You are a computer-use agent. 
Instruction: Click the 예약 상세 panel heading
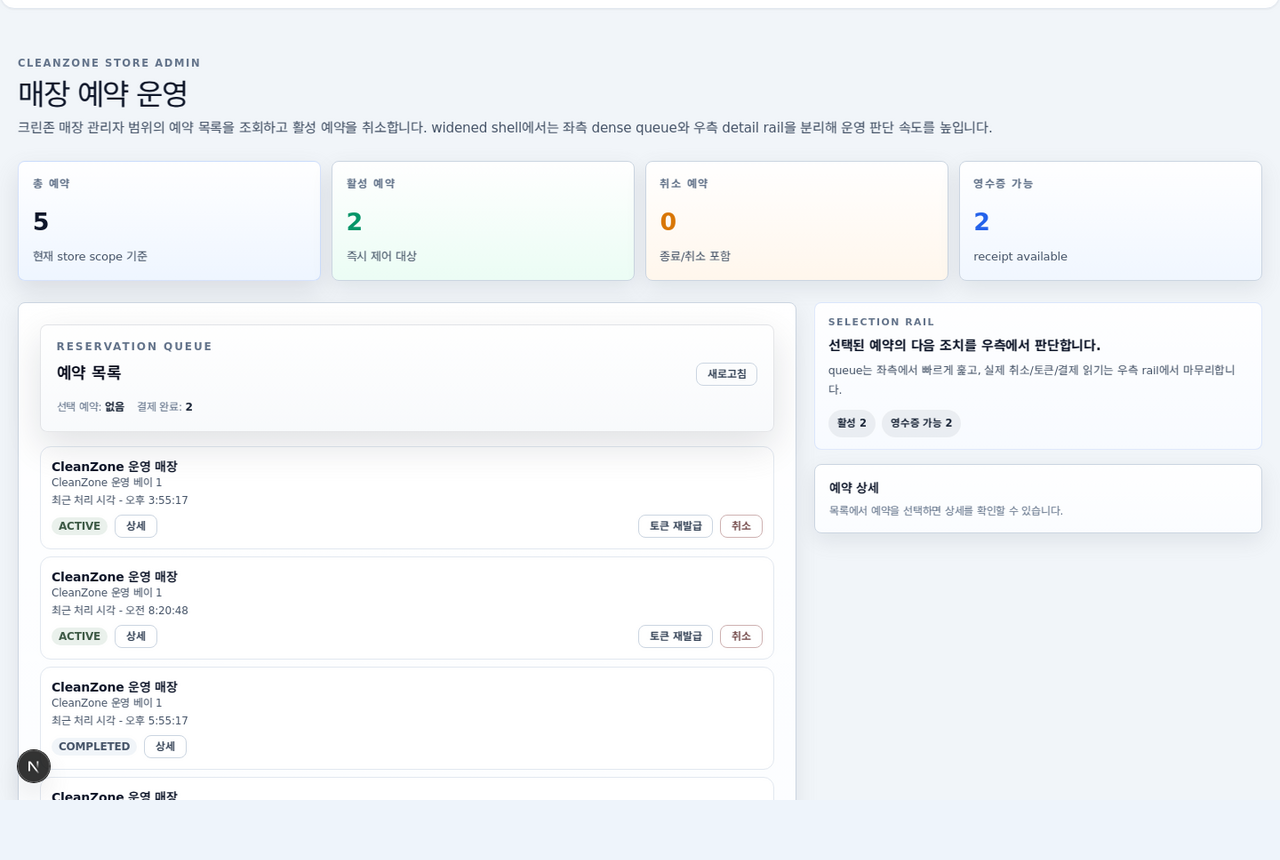click(x=854, y=488)
